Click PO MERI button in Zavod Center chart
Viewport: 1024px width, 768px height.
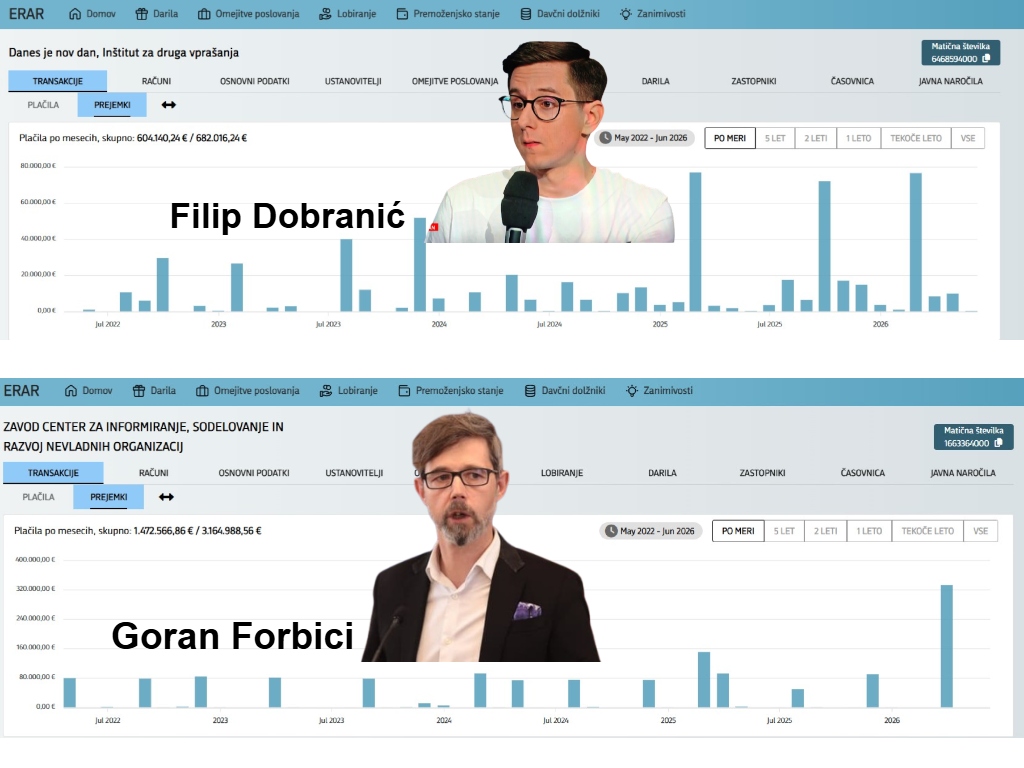[738, 531]
